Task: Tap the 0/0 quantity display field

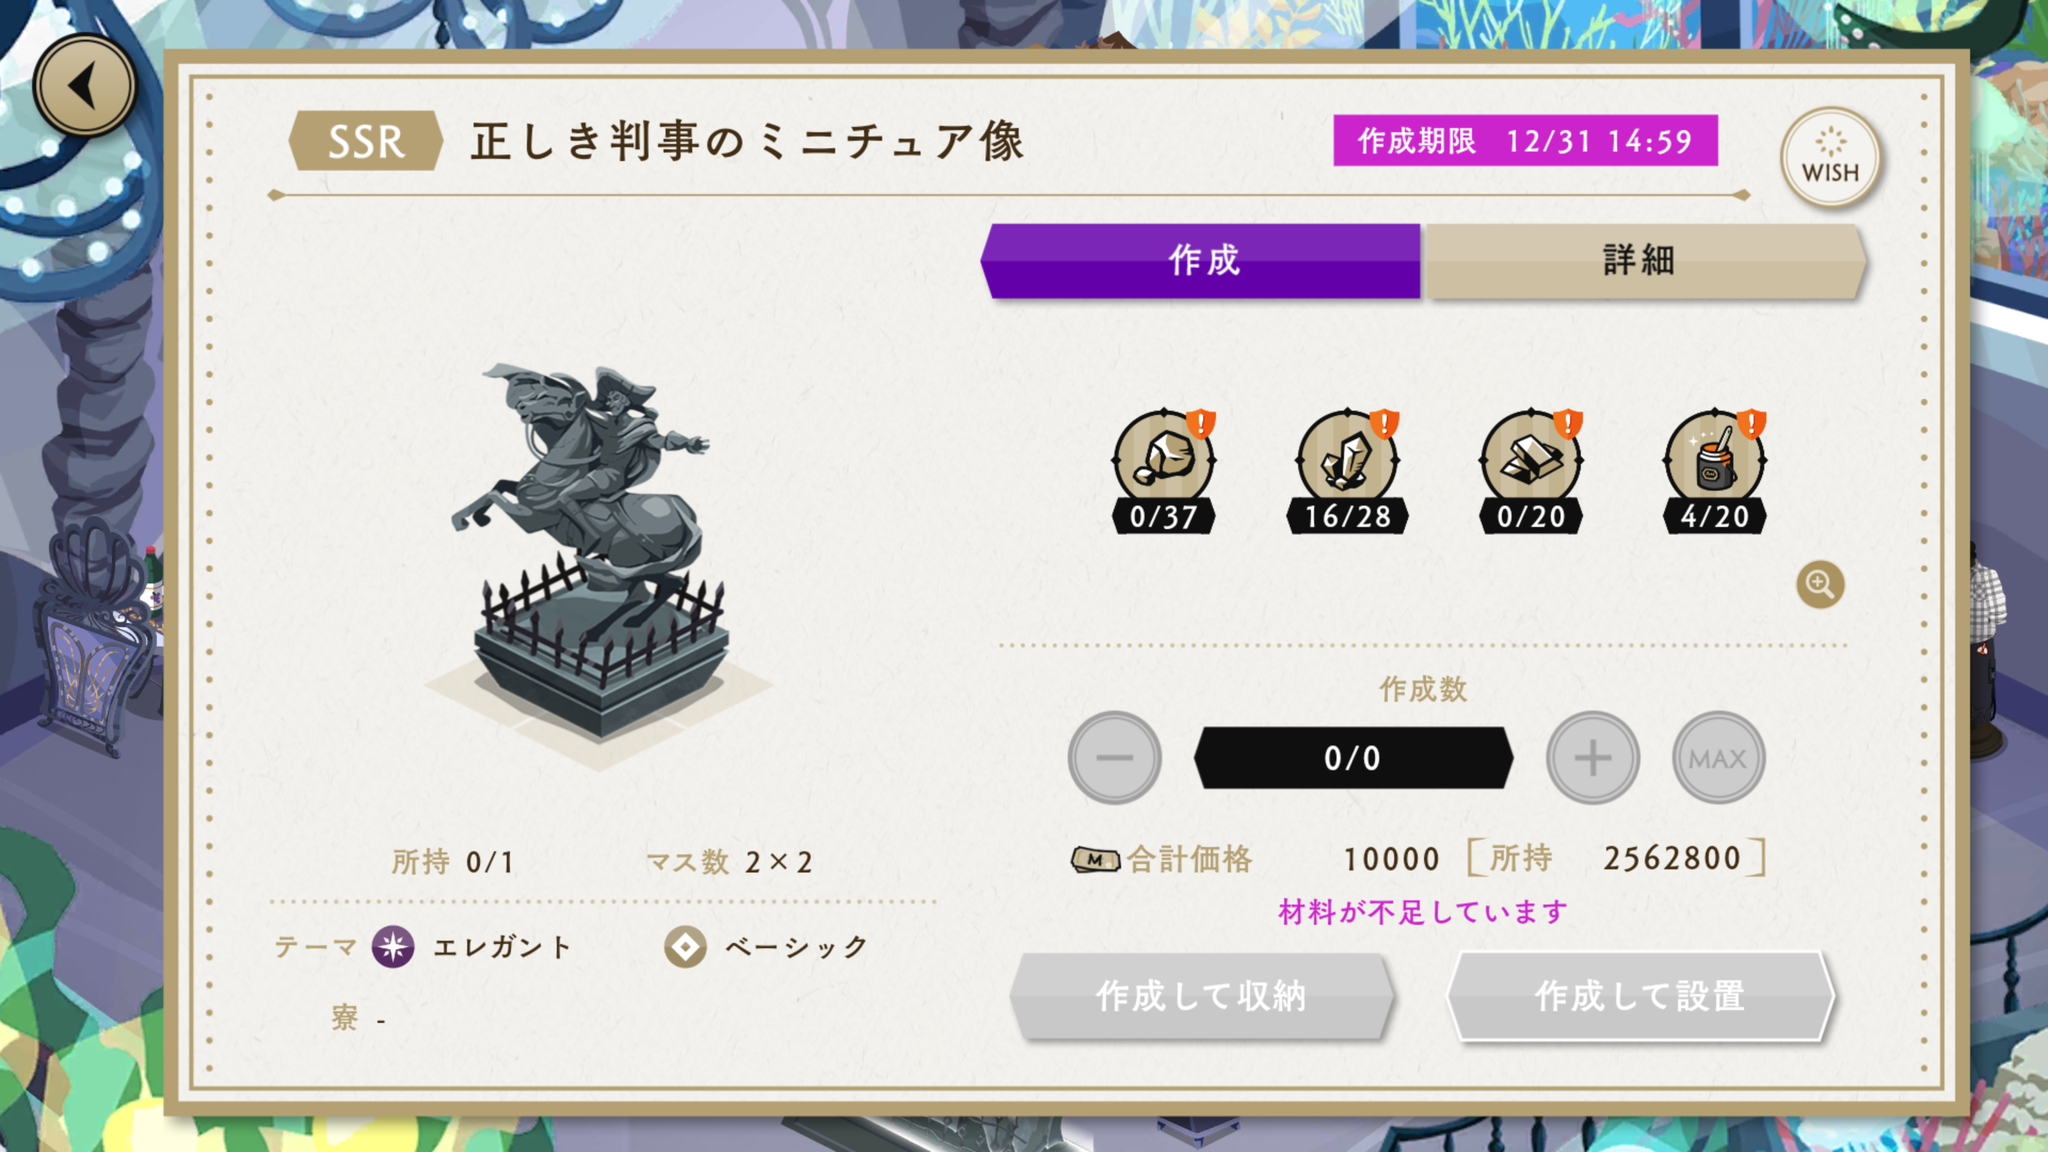Action: [x=1353, y=758]
